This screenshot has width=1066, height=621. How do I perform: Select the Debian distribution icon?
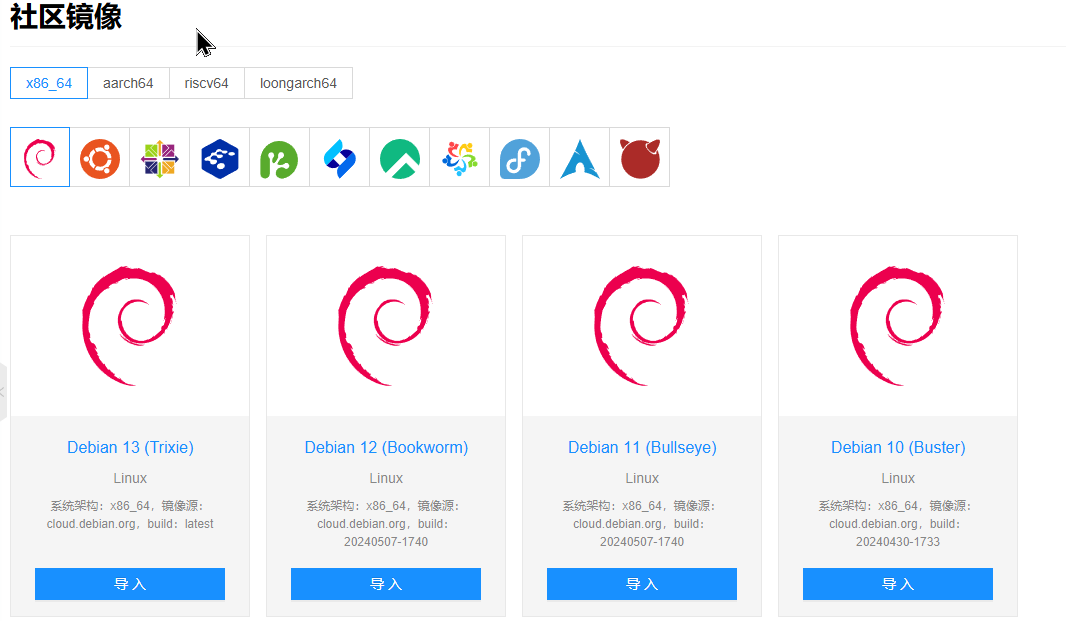[x=40, y=157]
